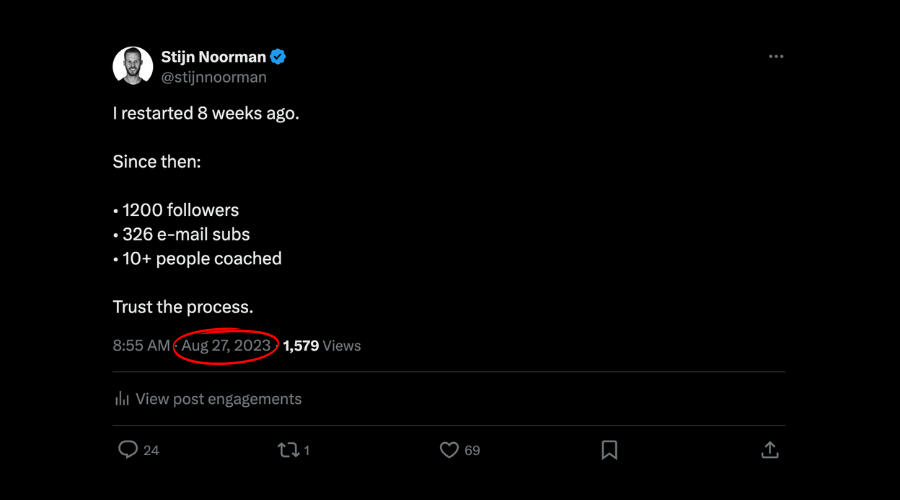Bookmark this post
900x500 pixels.
[x=609, y=450]
